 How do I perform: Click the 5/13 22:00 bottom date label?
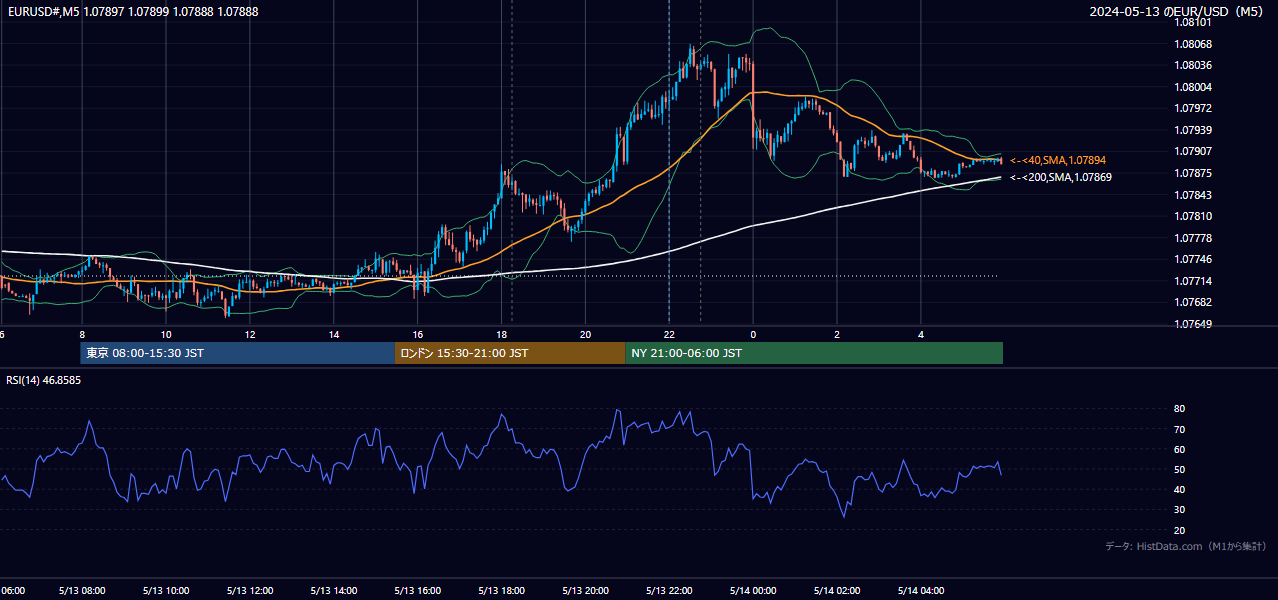click(669, 591)
